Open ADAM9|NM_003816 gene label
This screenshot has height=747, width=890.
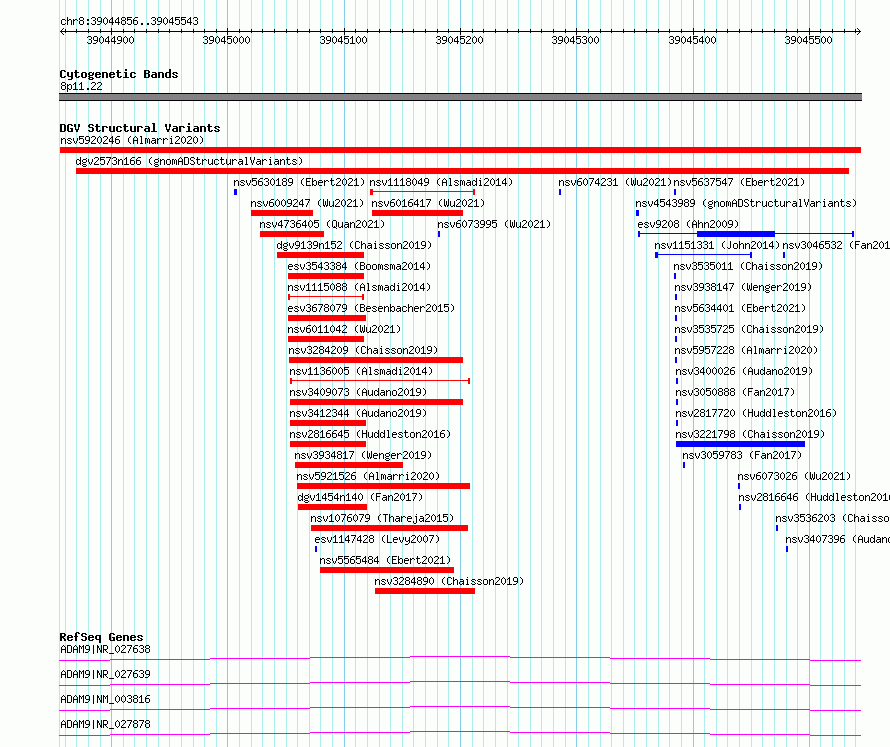[106, 699]
